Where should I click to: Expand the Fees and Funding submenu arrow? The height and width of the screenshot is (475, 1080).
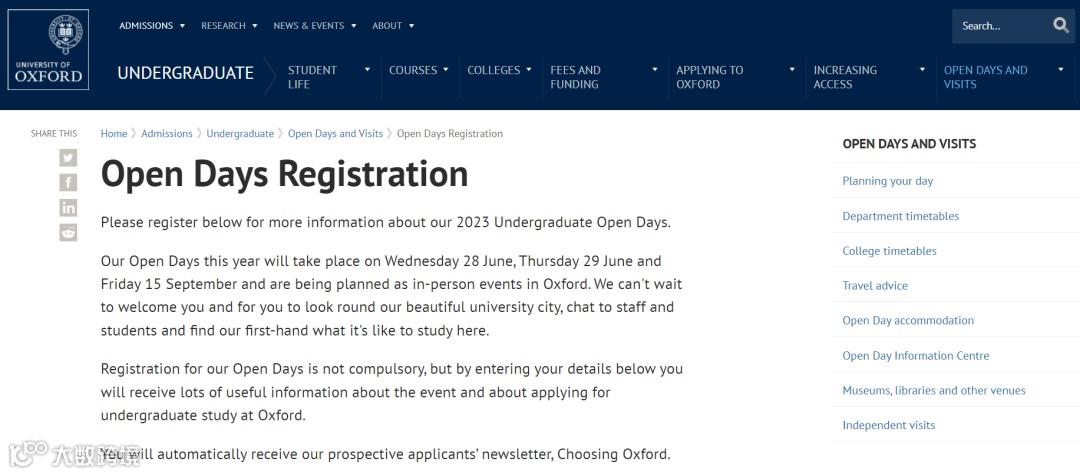(x=655, y=70)
